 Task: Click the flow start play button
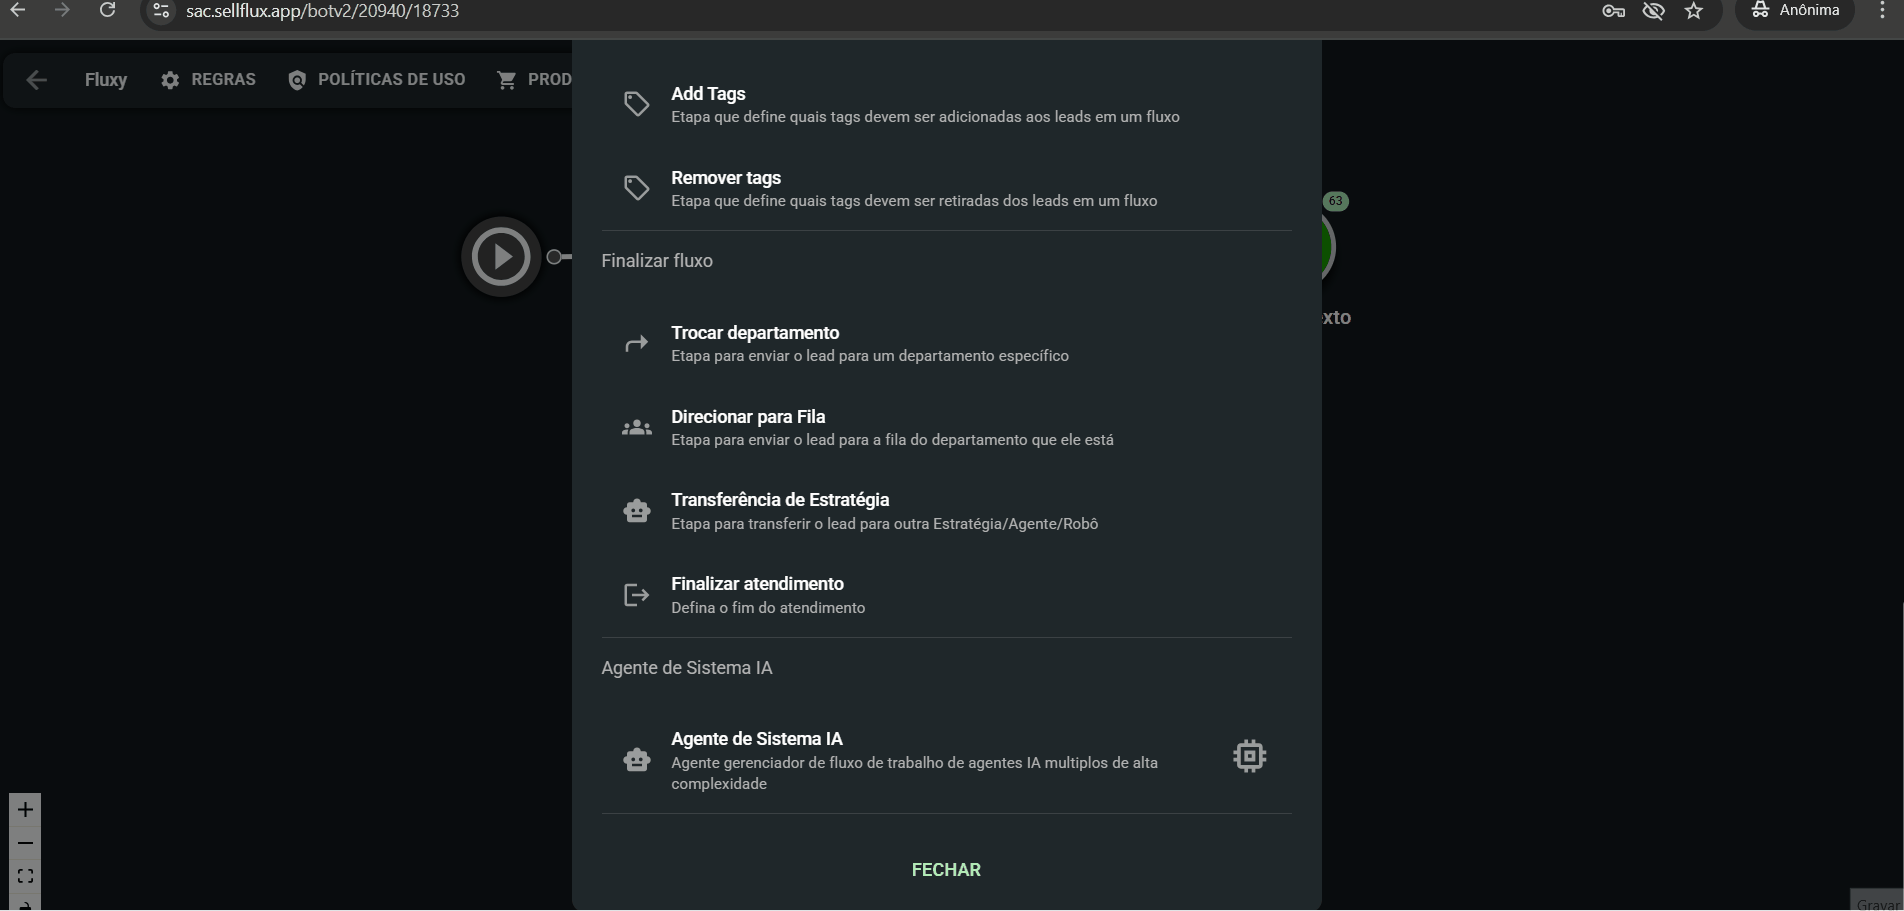point(501,257)
